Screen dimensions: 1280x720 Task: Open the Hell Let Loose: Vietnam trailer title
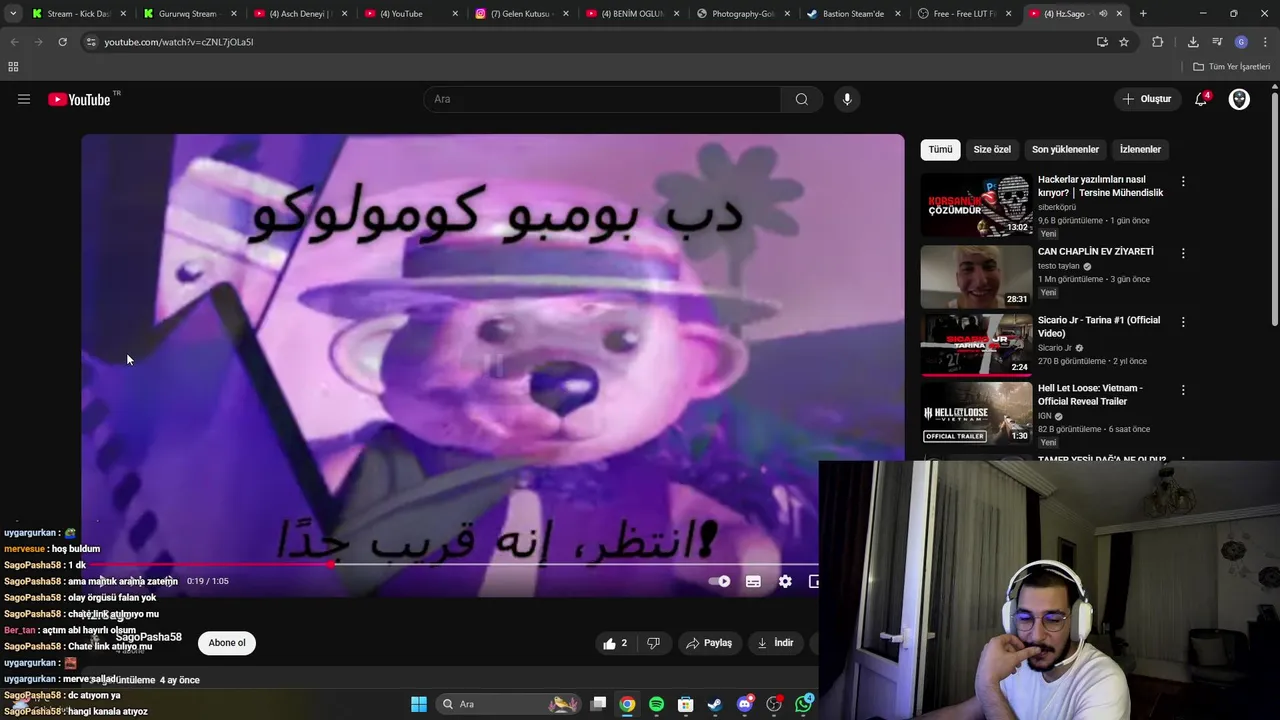click(1090, 395)
